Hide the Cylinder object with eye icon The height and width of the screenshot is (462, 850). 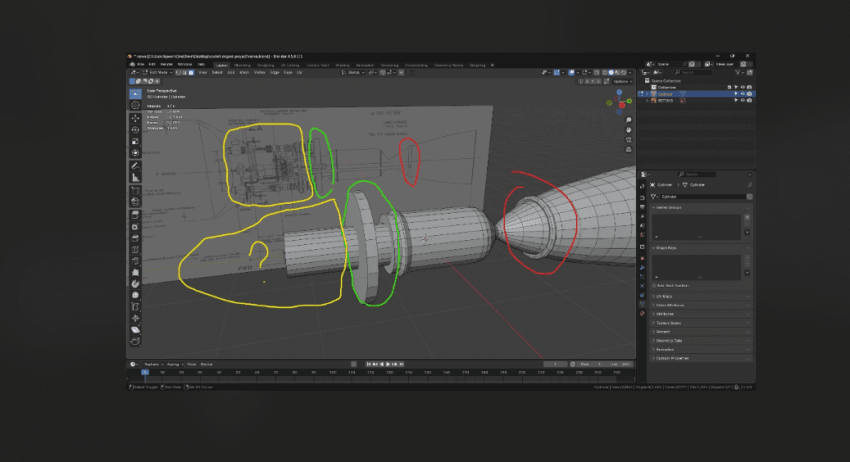point(743,94)
